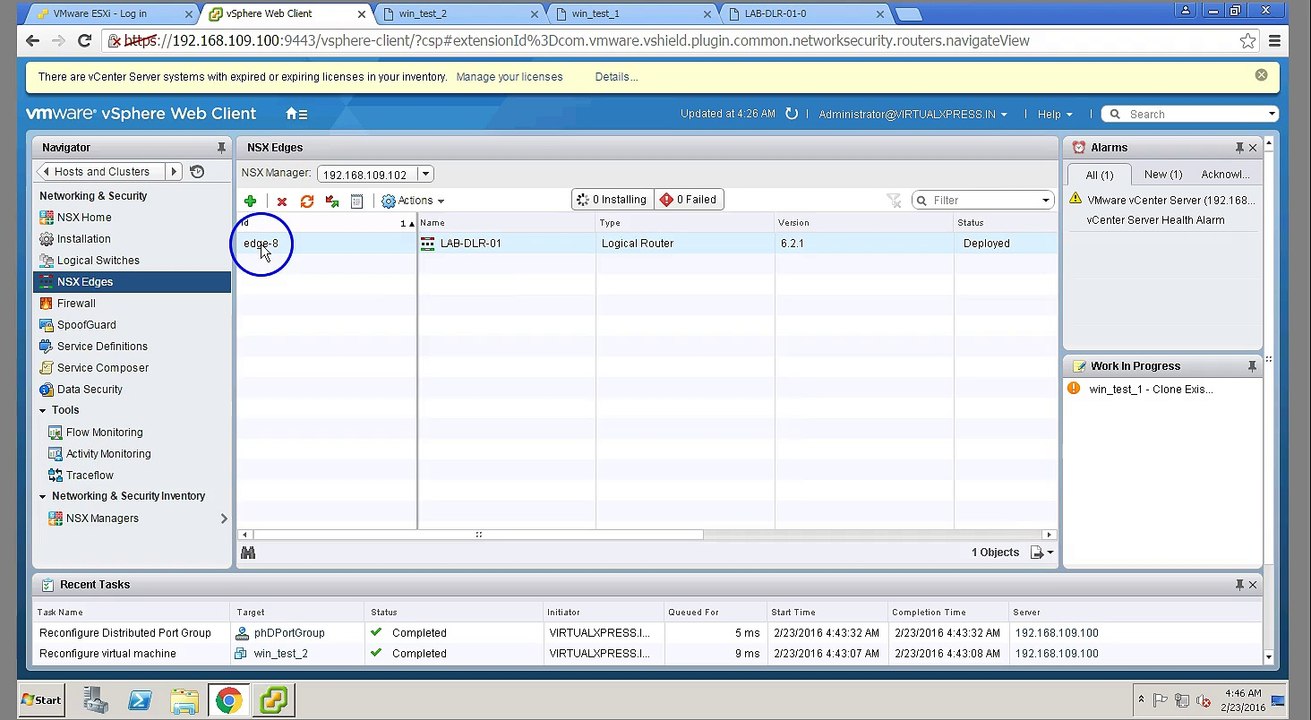Click the orange Force Sync icon
Viewport: 1311px width, 720px height.
tap(307, 201)
